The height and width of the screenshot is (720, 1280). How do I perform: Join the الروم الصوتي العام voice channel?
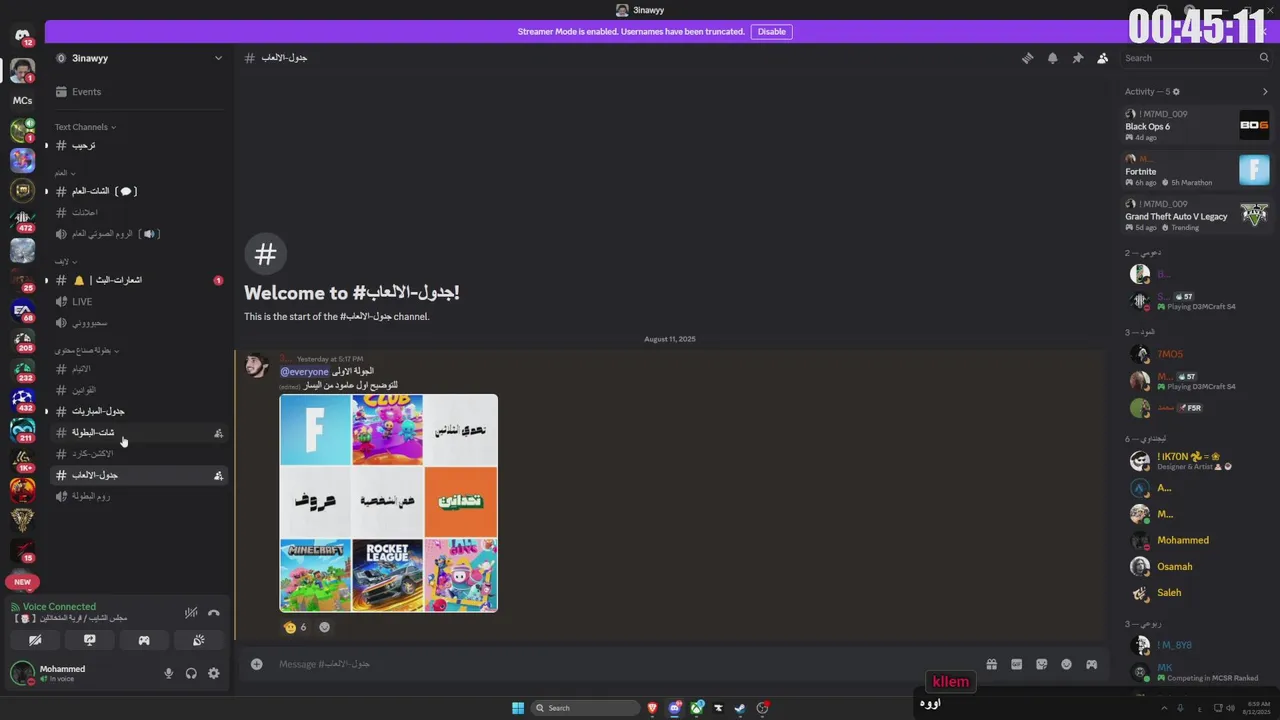tap(139, 234)
